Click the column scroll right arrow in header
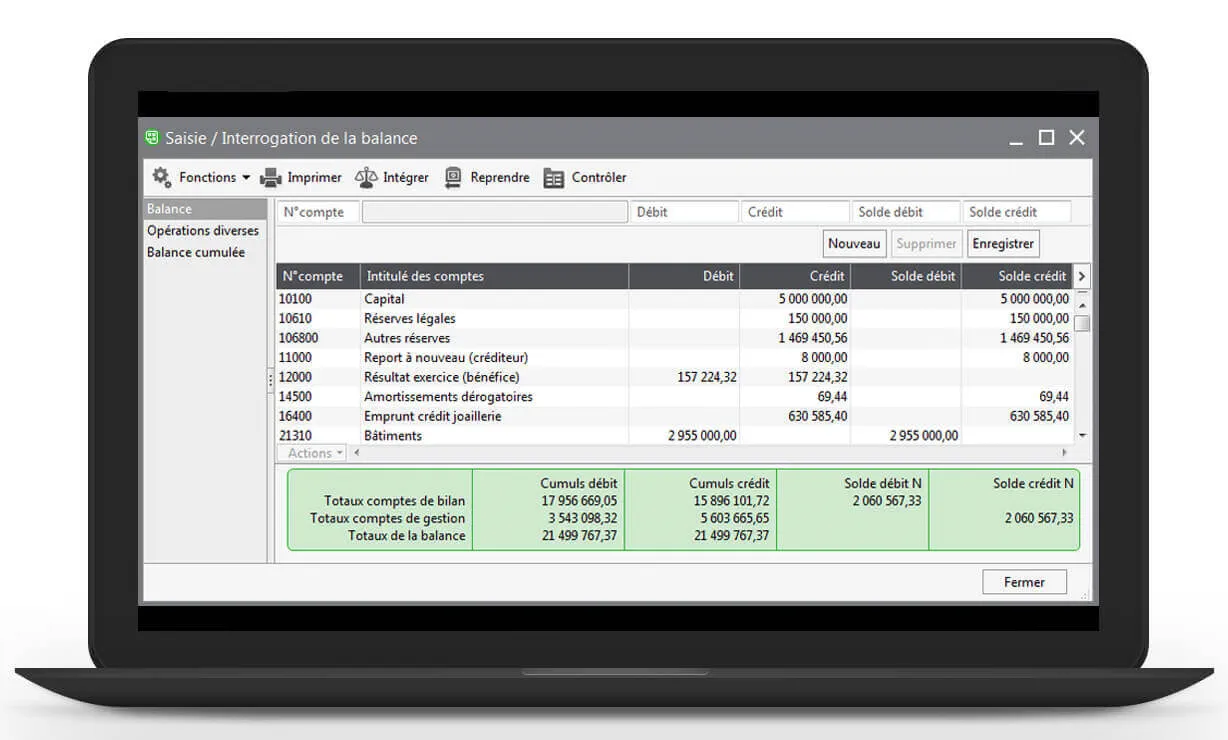1228x740 pixels. click(x=1081, y=276)
